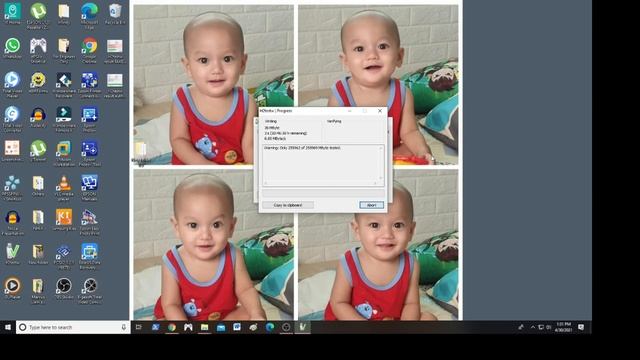This screenshot has height=360, width=640.
Task: Expand hidden system tray icons
Action: 533,327
